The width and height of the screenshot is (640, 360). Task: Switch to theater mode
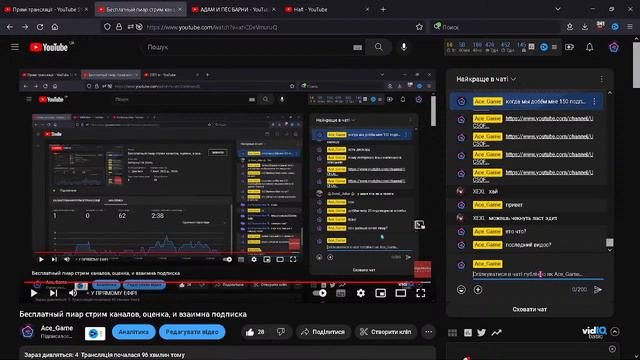400,293
